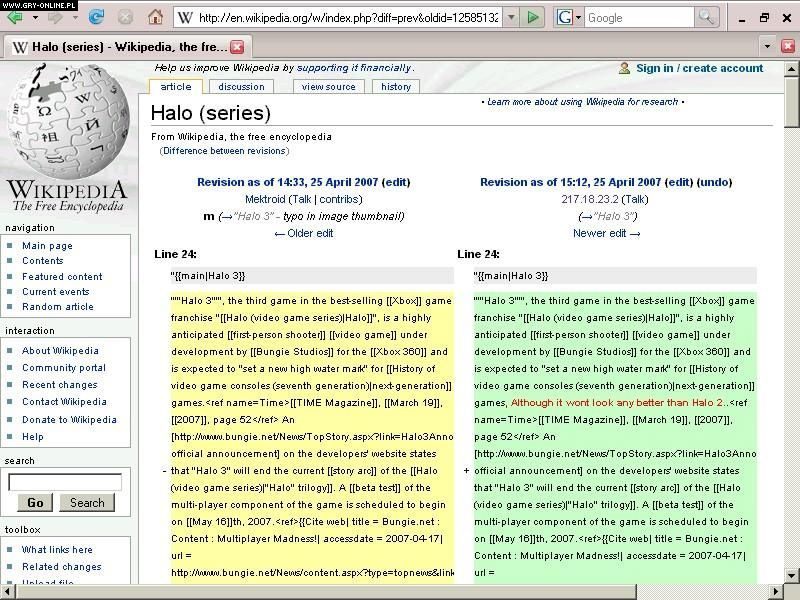
Task: Open the Google search engine dropdown
Action: [567, 17]
